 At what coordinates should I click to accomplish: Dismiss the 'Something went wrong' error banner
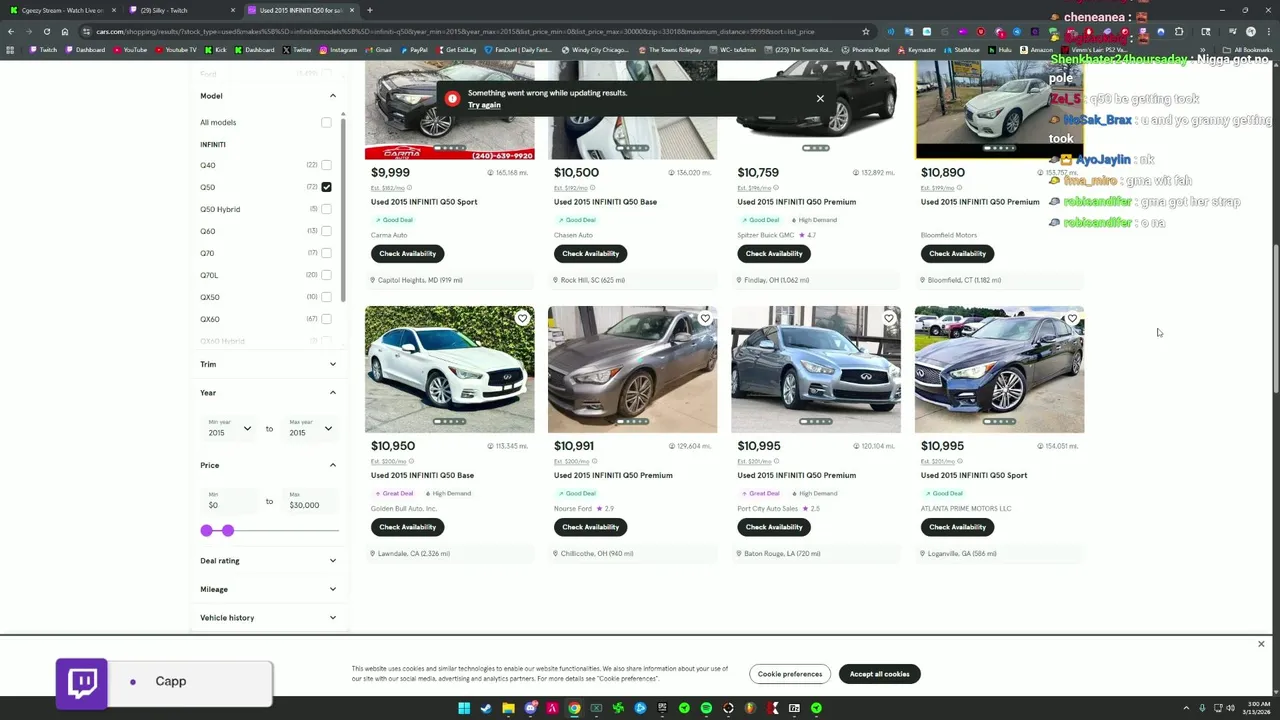[x=820, y=98]
